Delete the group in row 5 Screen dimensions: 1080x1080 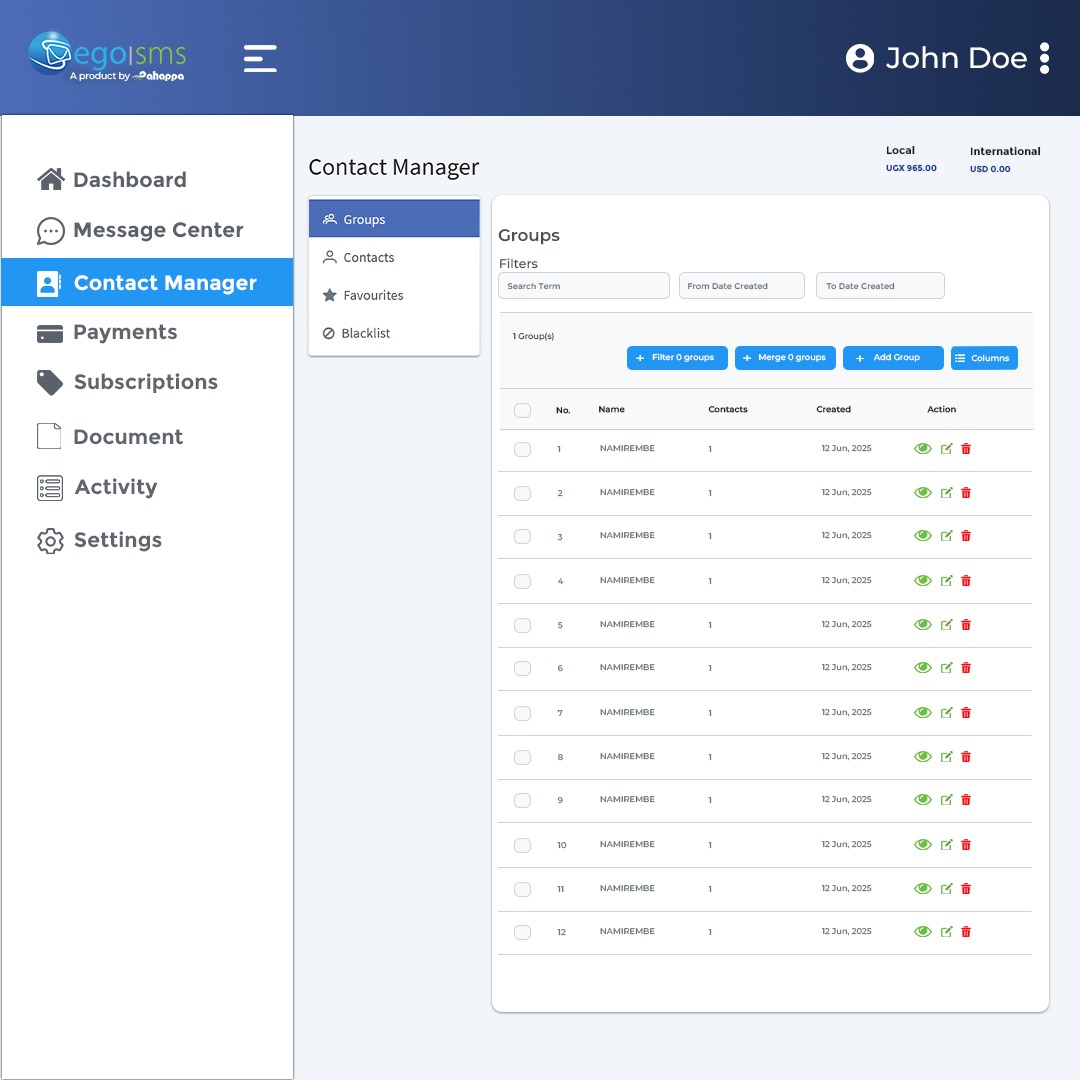coord(966,625)
